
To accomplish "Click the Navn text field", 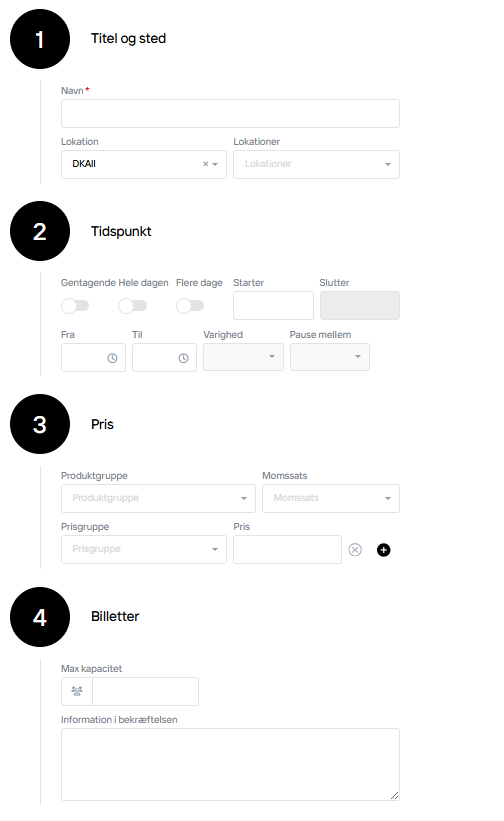I will pos(230,114).
